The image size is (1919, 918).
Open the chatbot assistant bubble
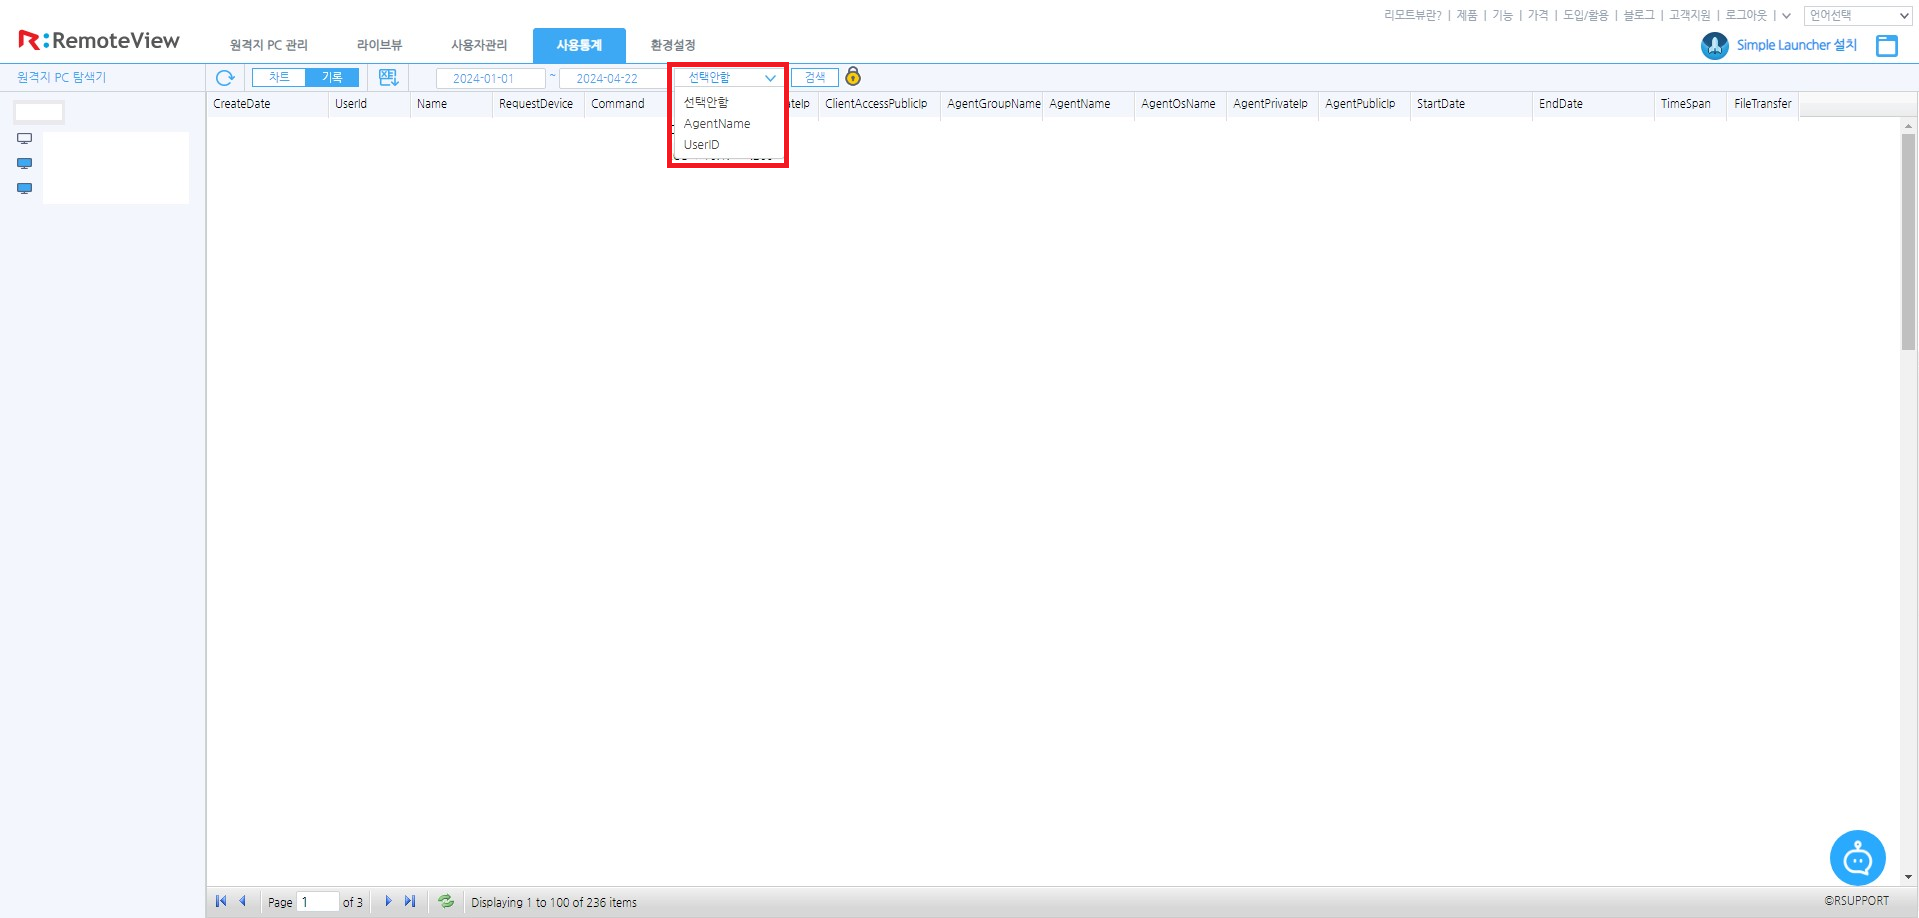[1857, 858]
